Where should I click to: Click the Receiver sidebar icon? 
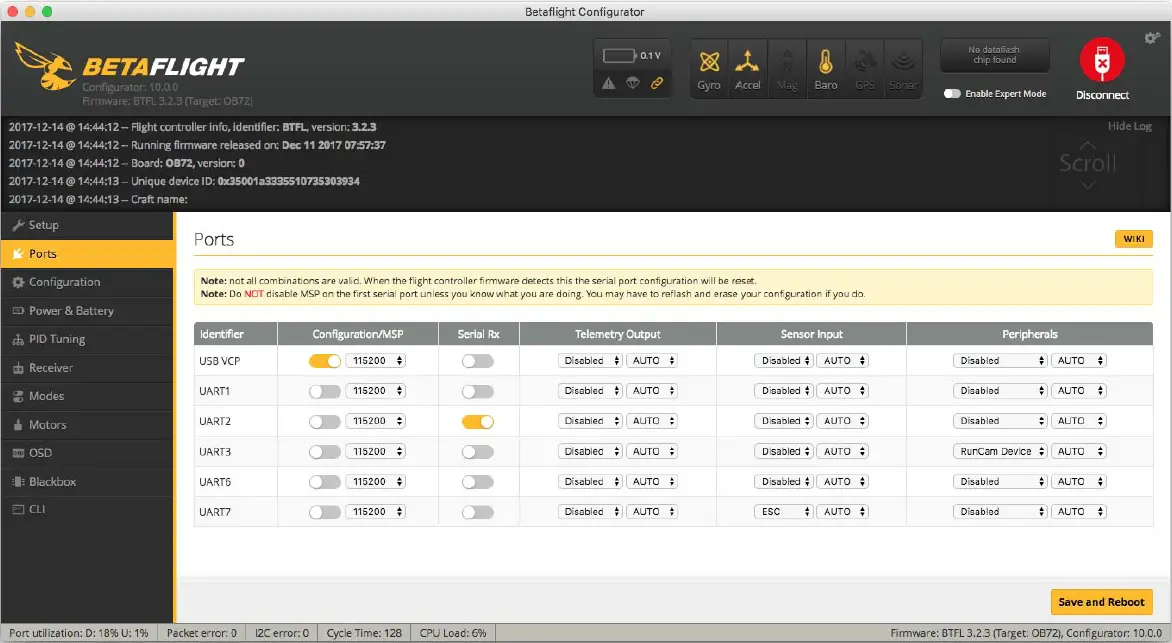(18, 368)
